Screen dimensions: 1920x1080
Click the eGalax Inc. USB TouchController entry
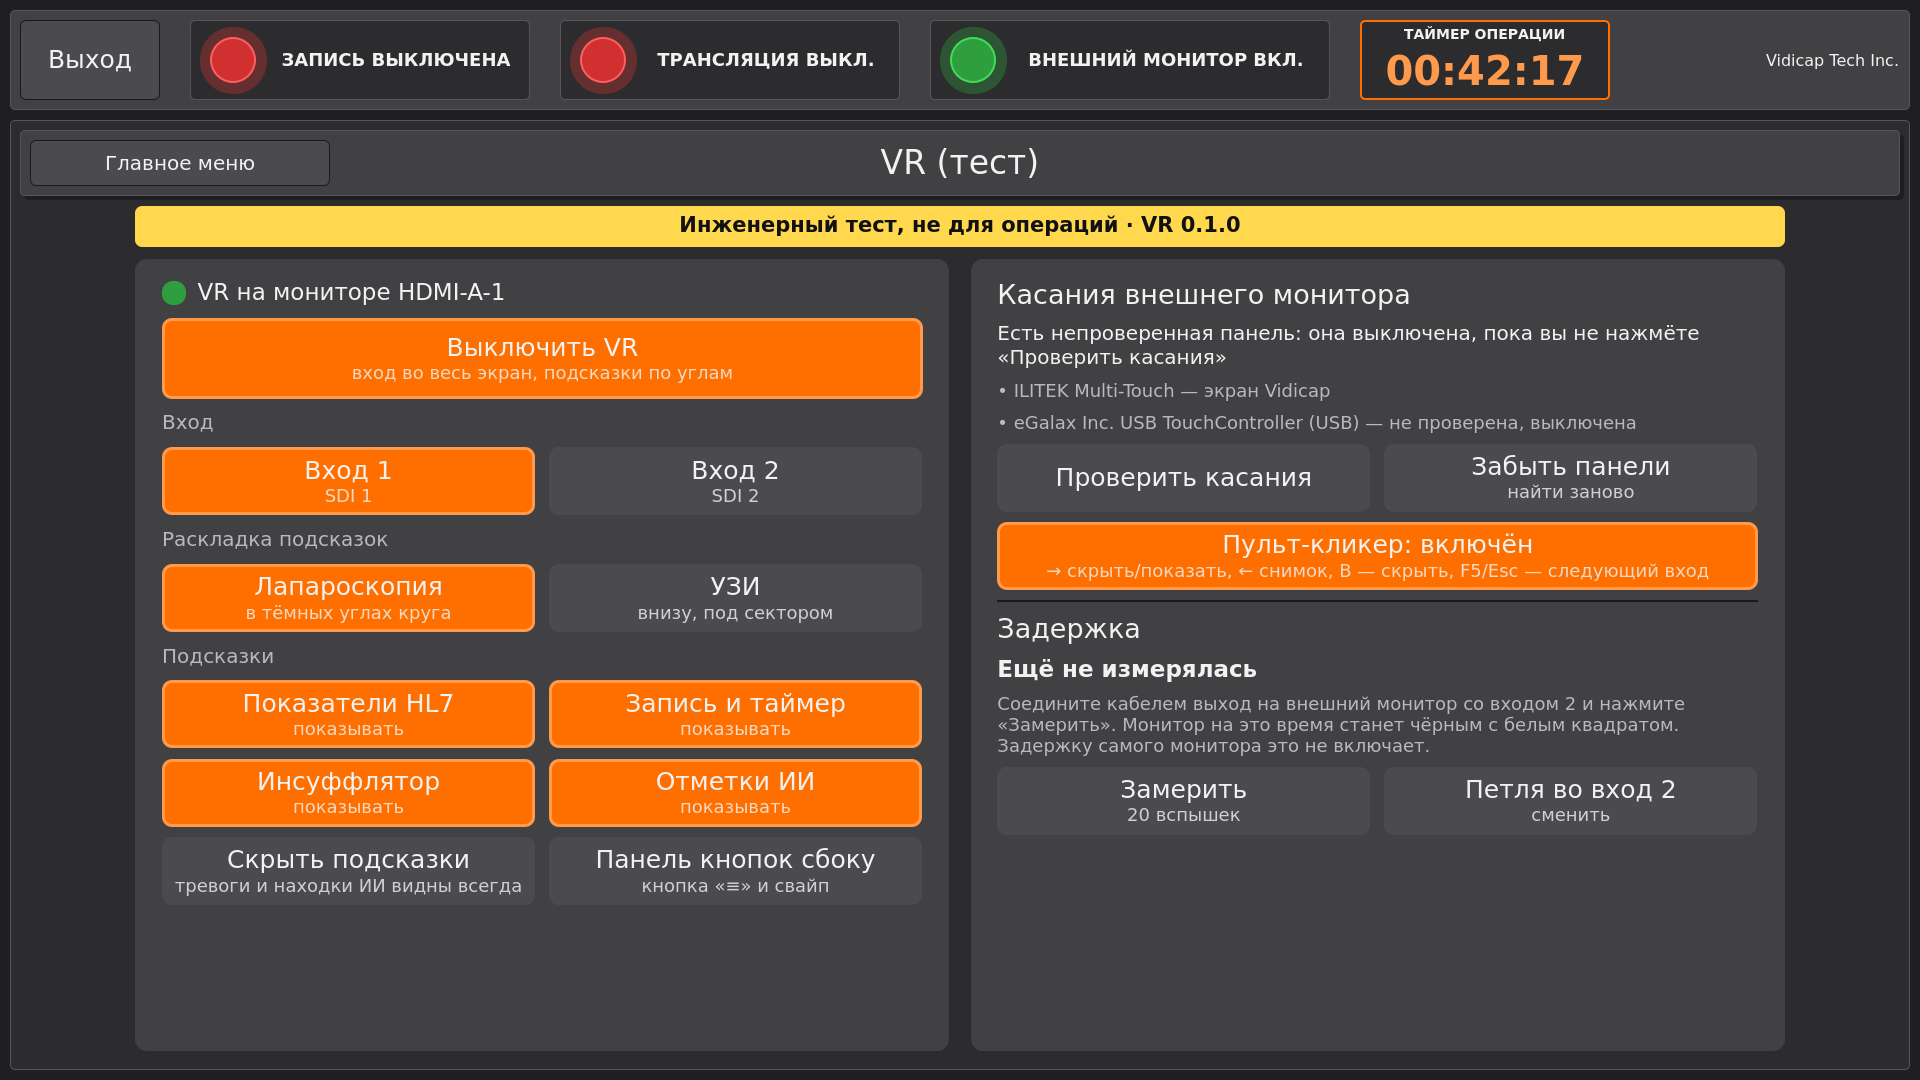tap(1317, 423)
